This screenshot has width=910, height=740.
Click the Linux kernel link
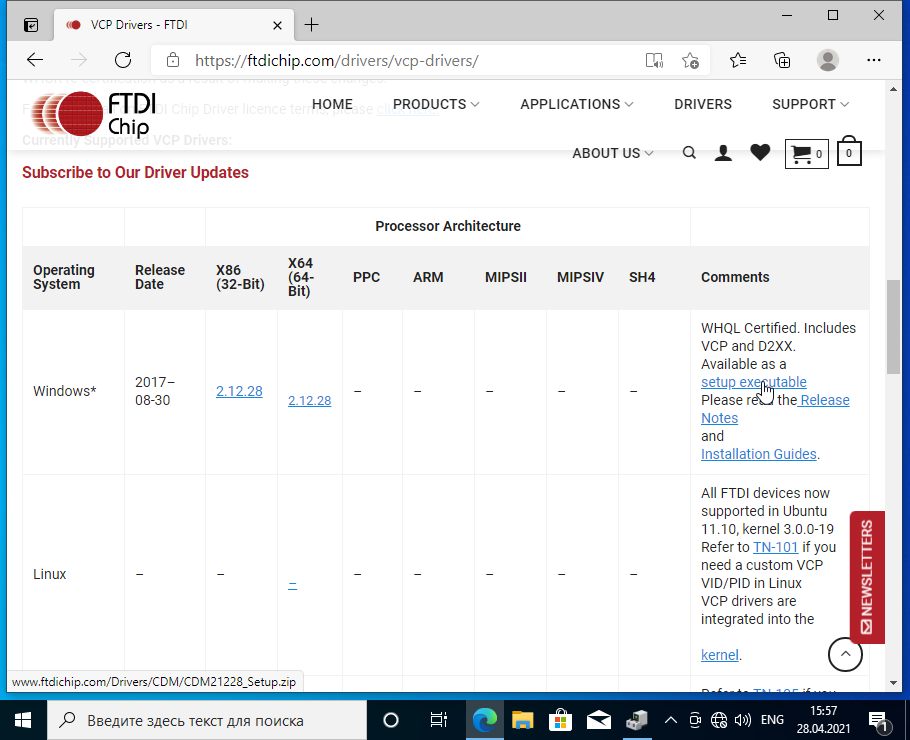tap(720, 655)
